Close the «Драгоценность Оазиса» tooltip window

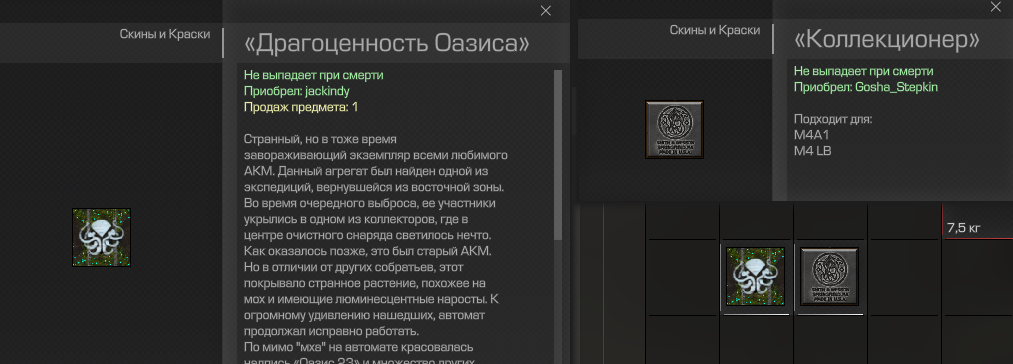(546, 10)
